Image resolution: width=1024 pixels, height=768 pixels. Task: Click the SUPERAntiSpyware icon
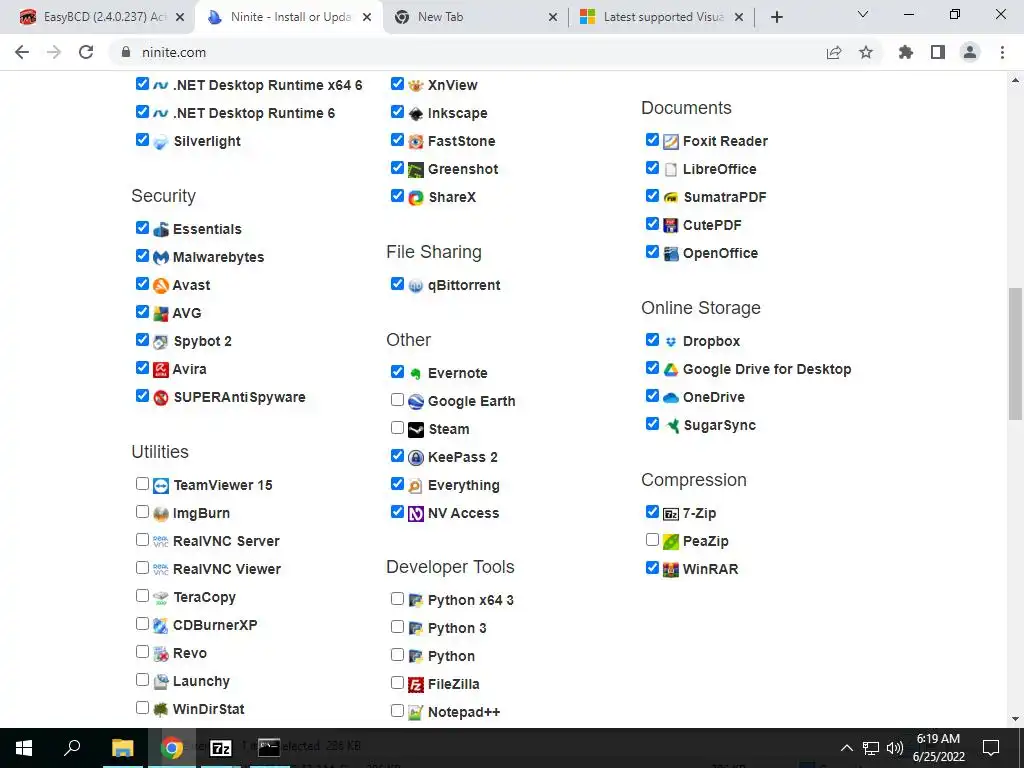(x=161, y=398)
